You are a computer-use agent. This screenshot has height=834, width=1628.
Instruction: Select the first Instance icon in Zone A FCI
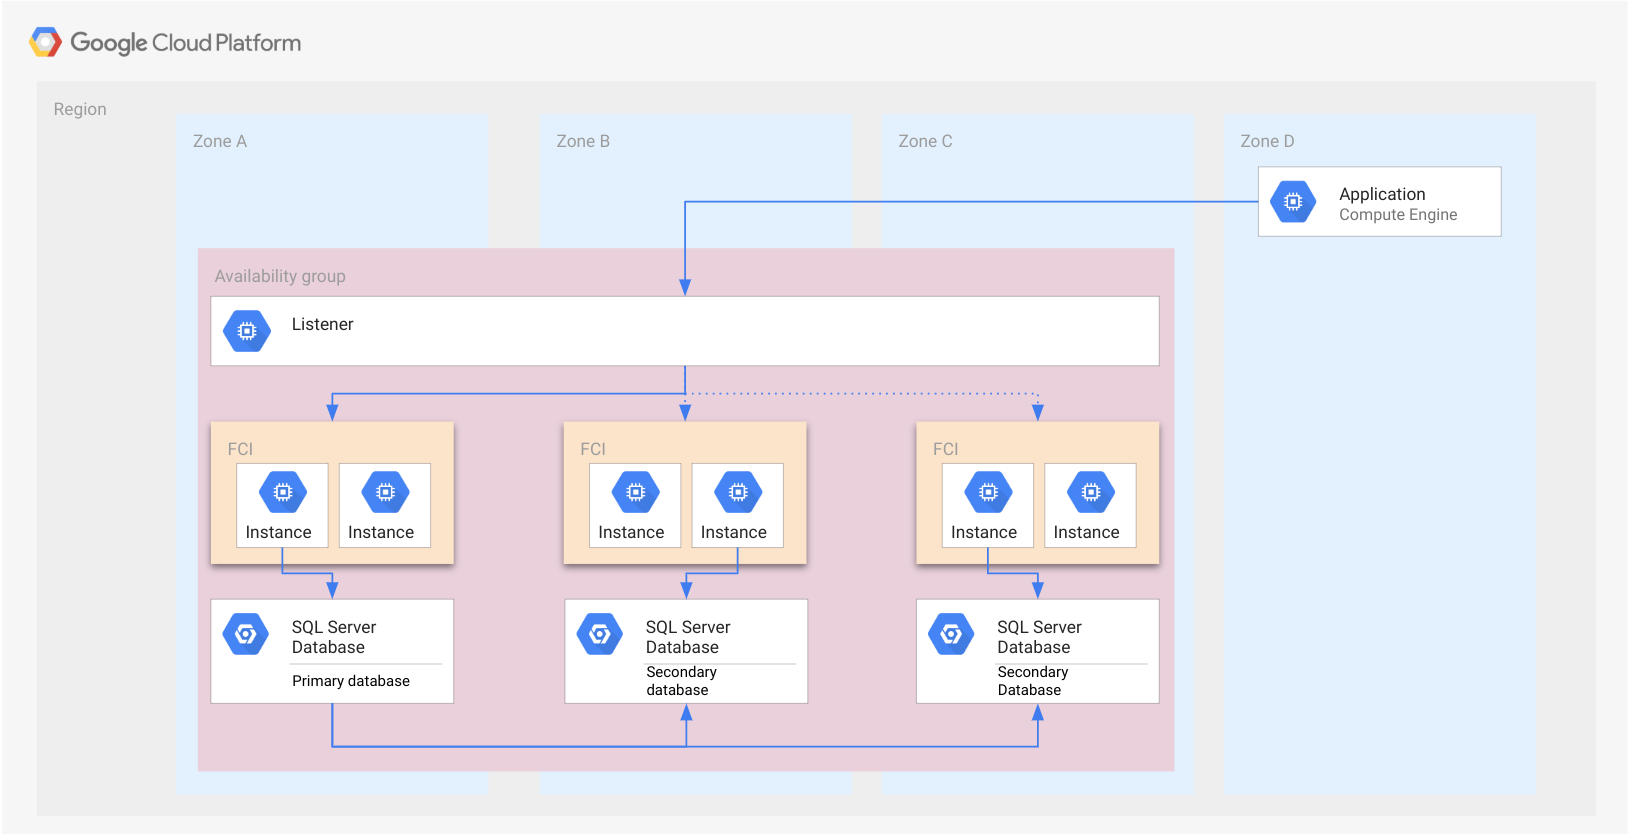coord(283,492)
